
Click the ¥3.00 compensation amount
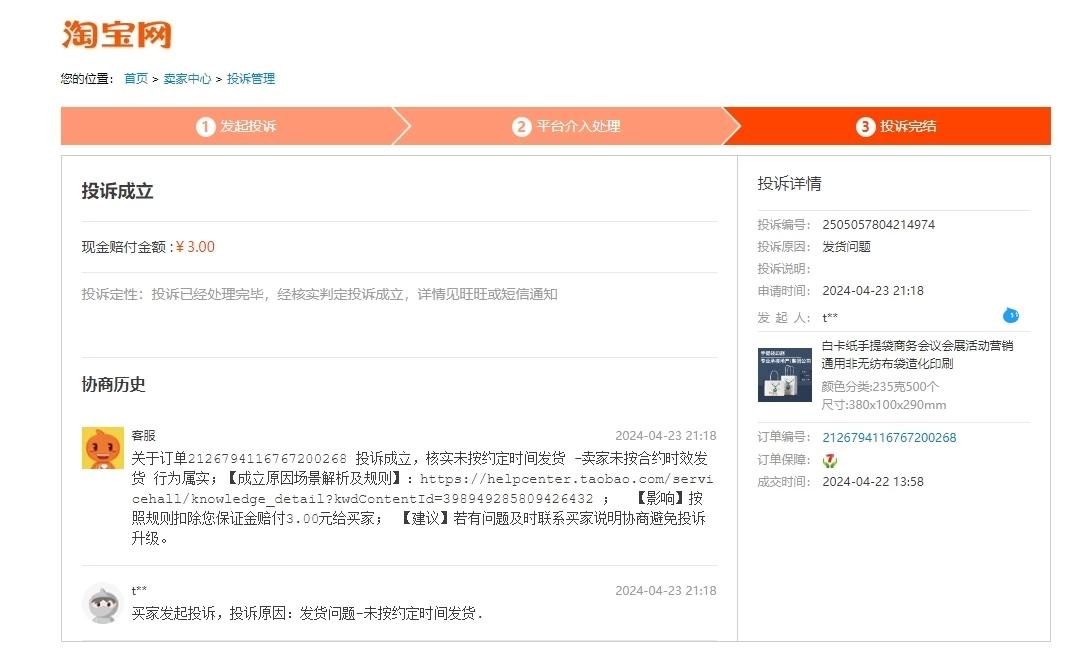click(x=195, y=247)
